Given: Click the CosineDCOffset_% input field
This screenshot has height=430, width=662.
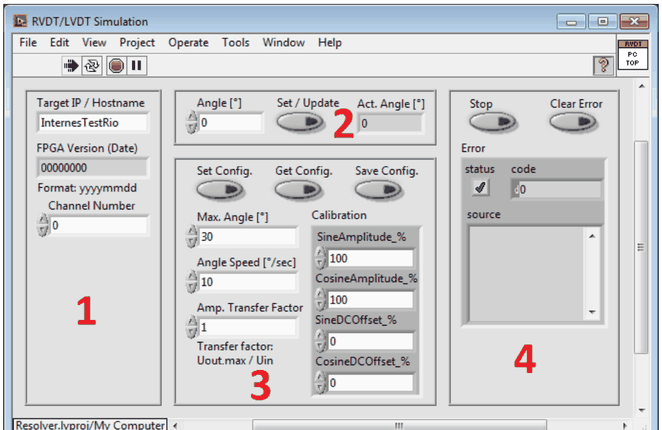Looking at the screenshot, I should point(371,382).
